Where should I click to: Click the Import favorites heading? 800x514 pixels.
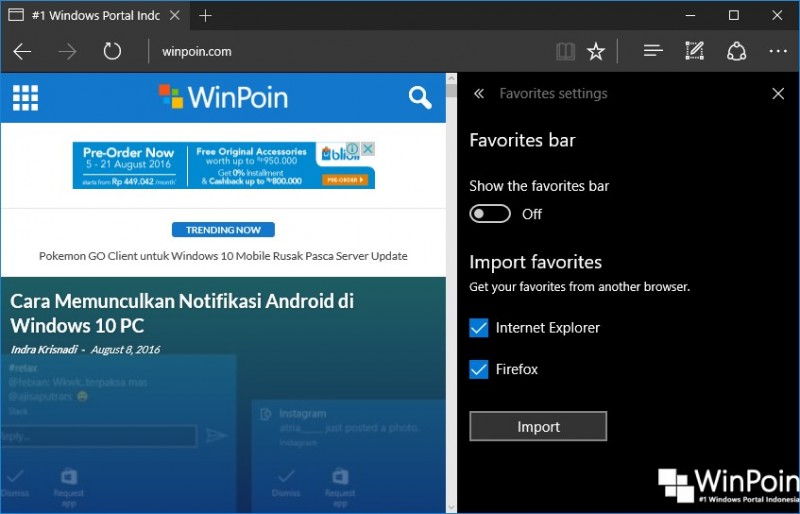pos(536,262)
